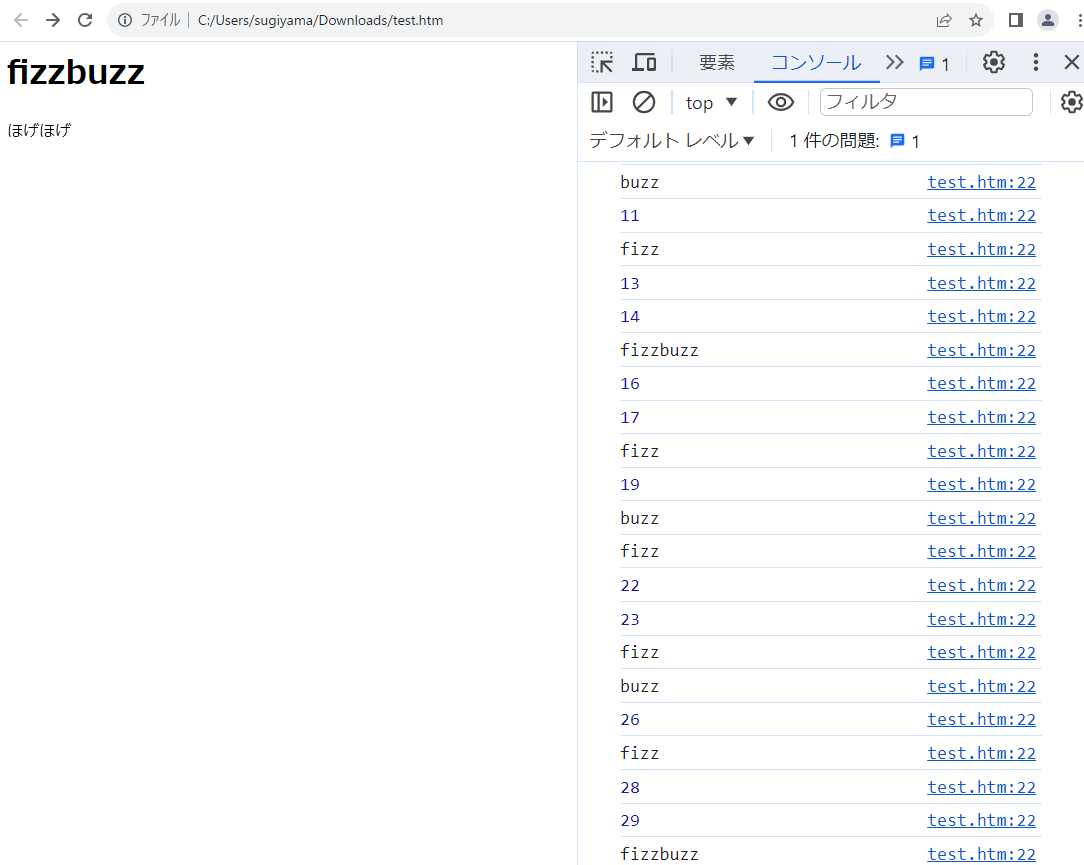The width and height of the screenshot is (1084, 865).
Task: Click the inspect element picker icon
Action: (x=602, y=62)
